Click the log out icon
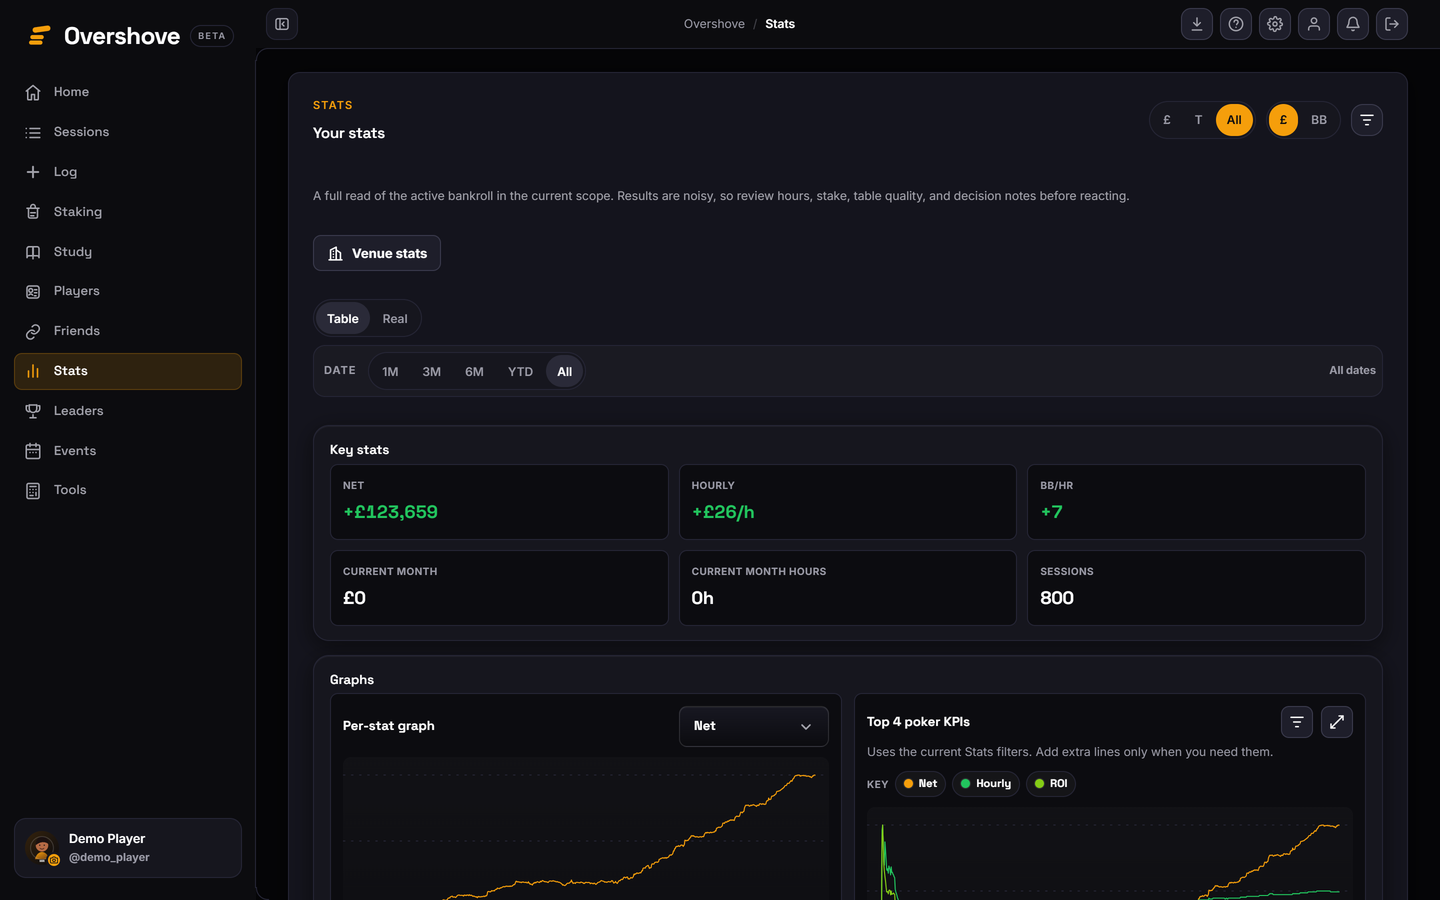The image size is (1440, 900). [1392, 24]
